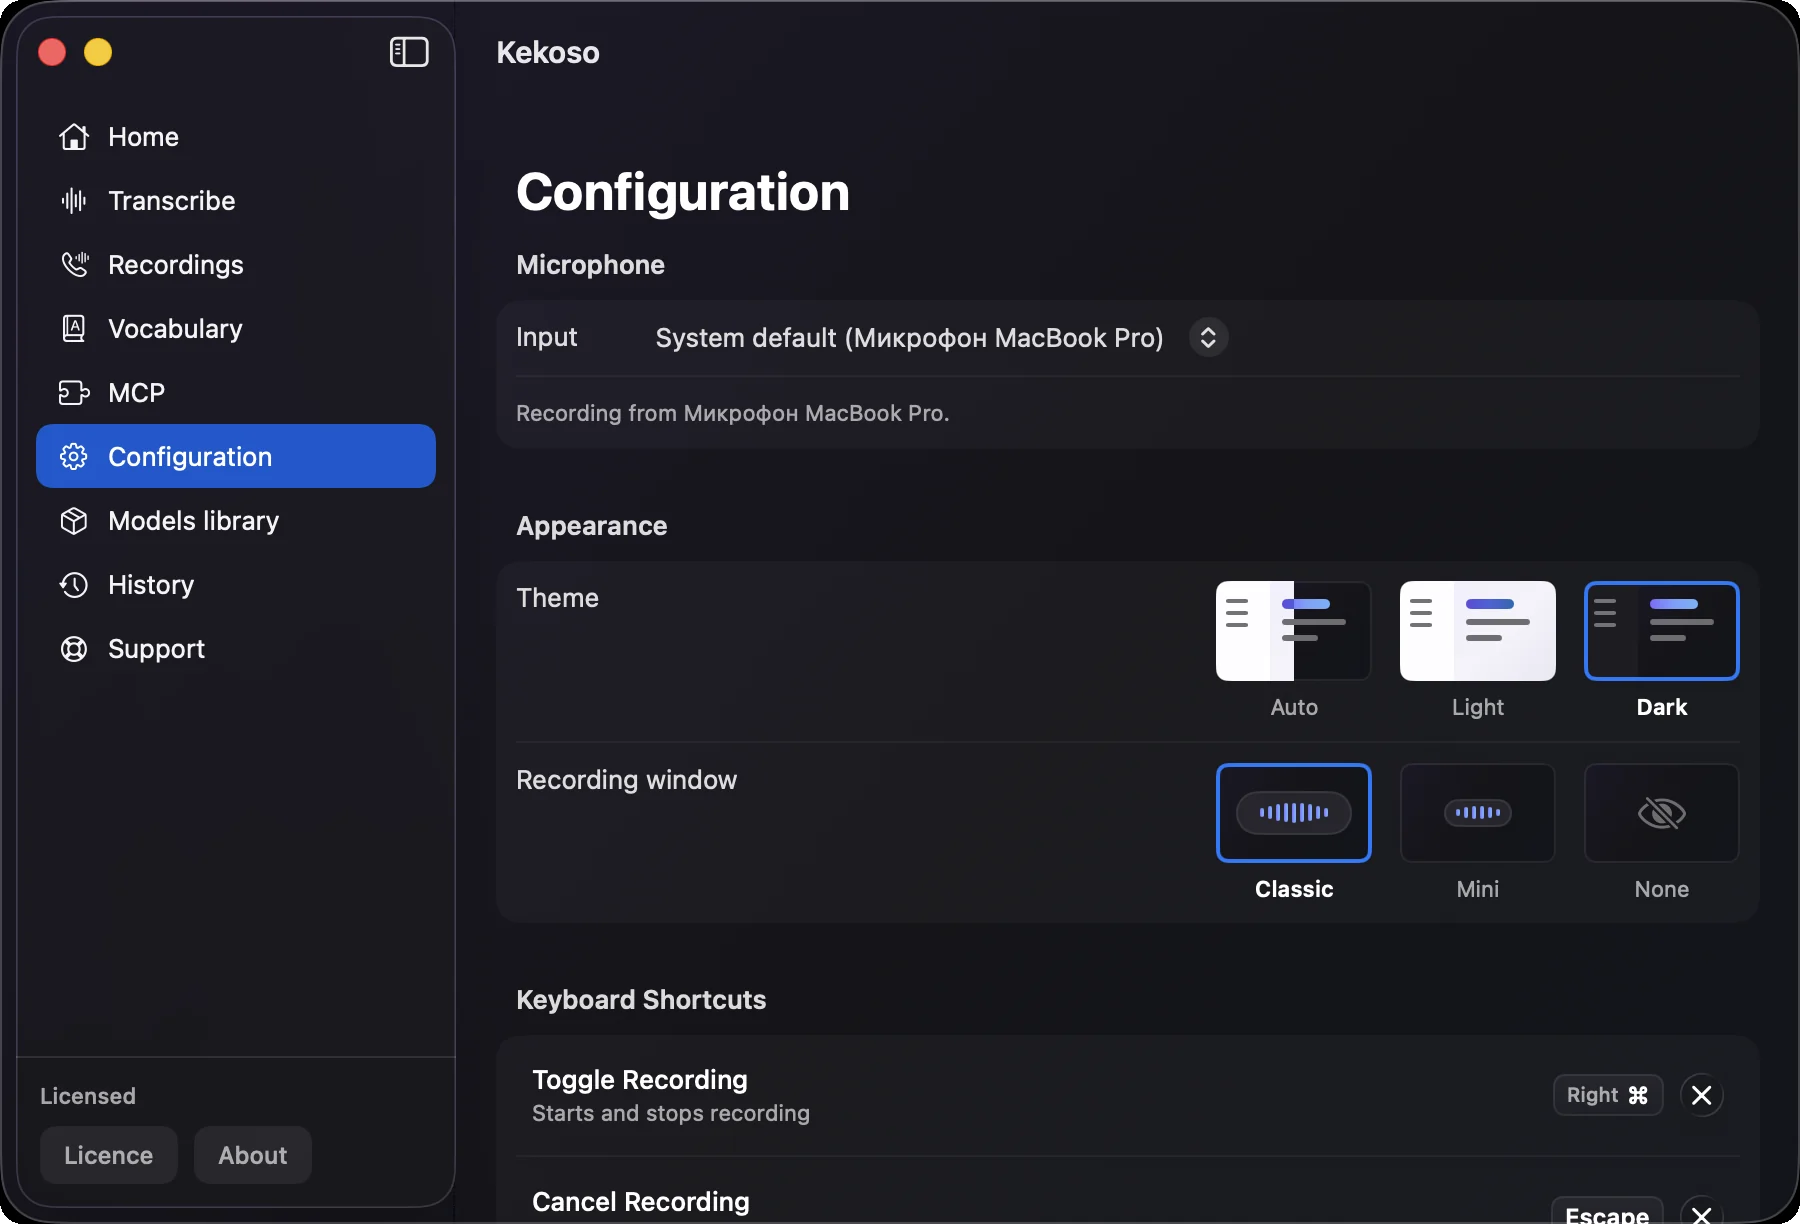Screen dimensions: 1800x1224
Task: Click the Cancel Recording label
Action: [641, 1202]
